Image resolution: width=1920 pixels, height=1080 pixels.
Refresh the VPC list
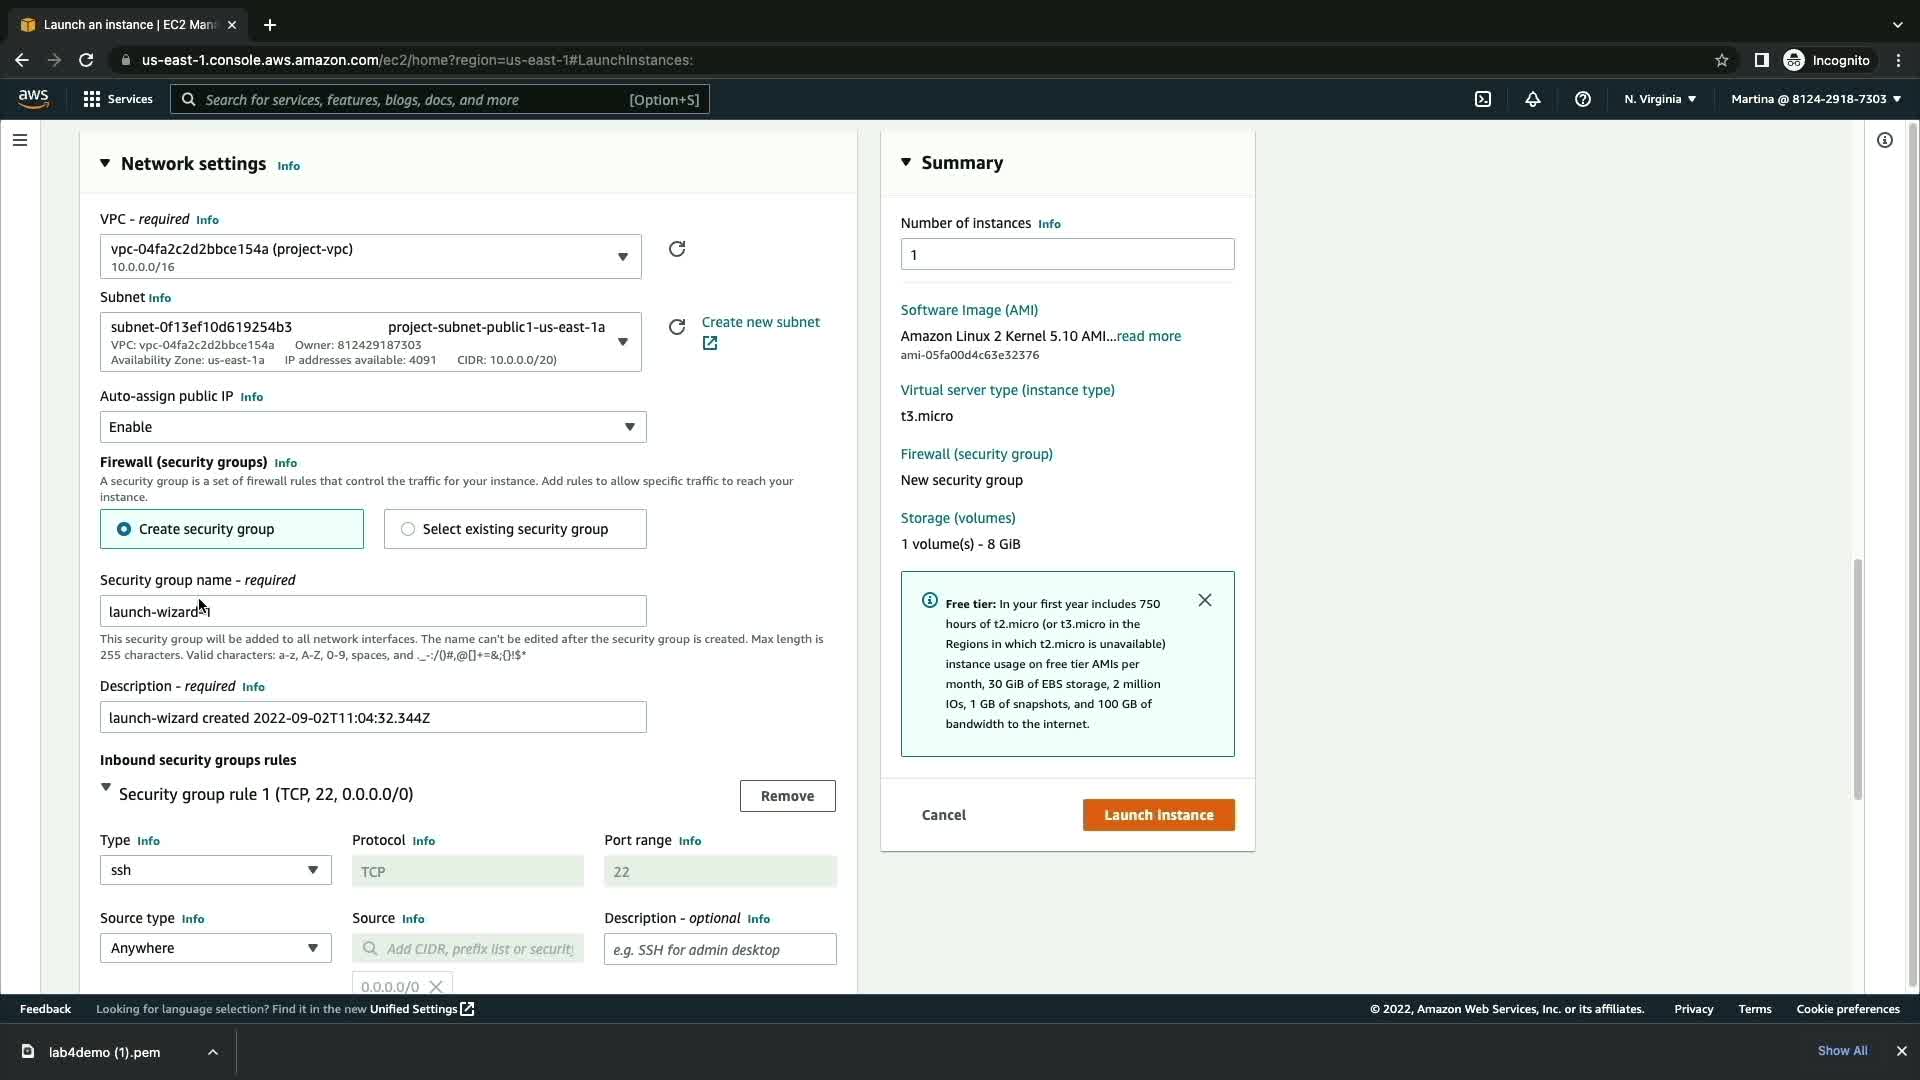[677, 249]
